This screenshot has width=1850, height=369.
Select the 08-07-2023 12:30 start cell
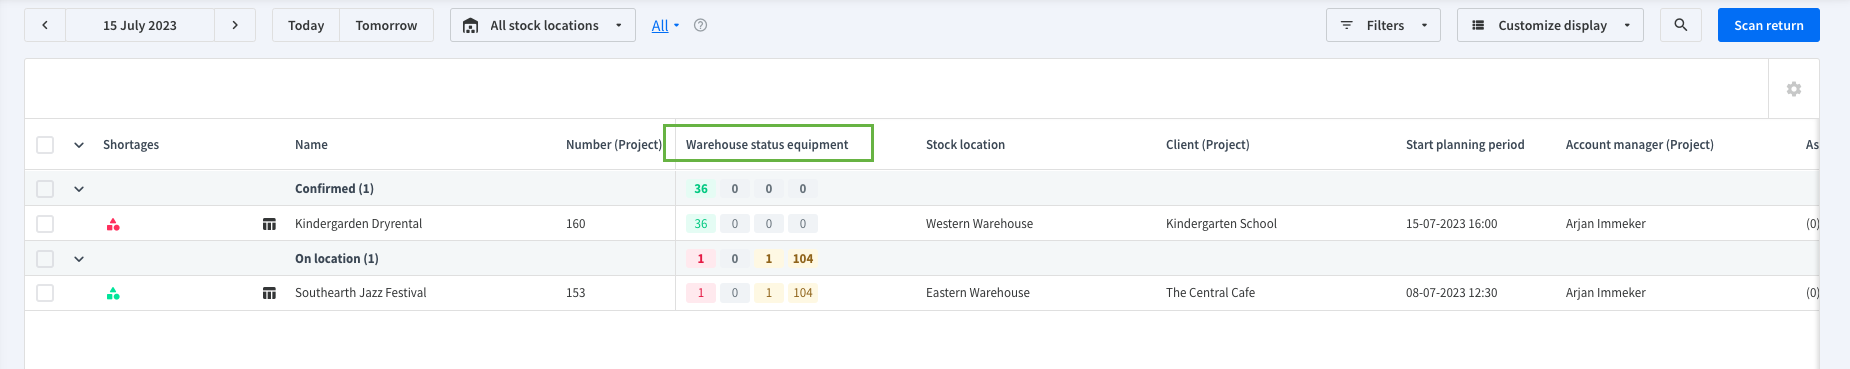point(1451,293)
